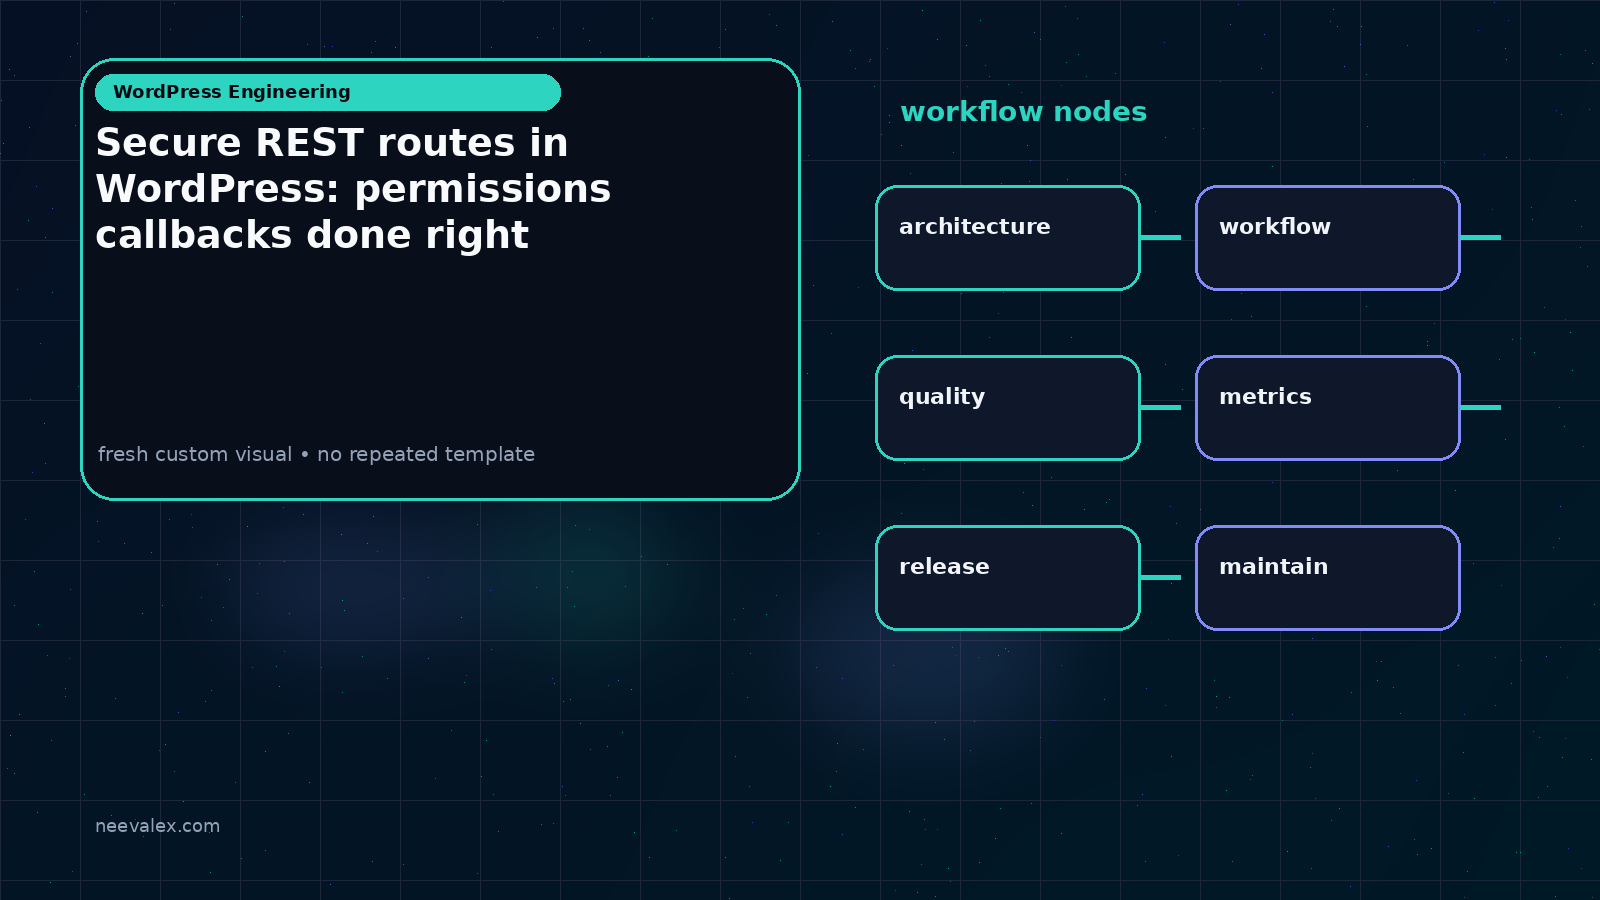Click the Secure REST routes headline
The image size is (1600, 900).
(x=353, y=189)
